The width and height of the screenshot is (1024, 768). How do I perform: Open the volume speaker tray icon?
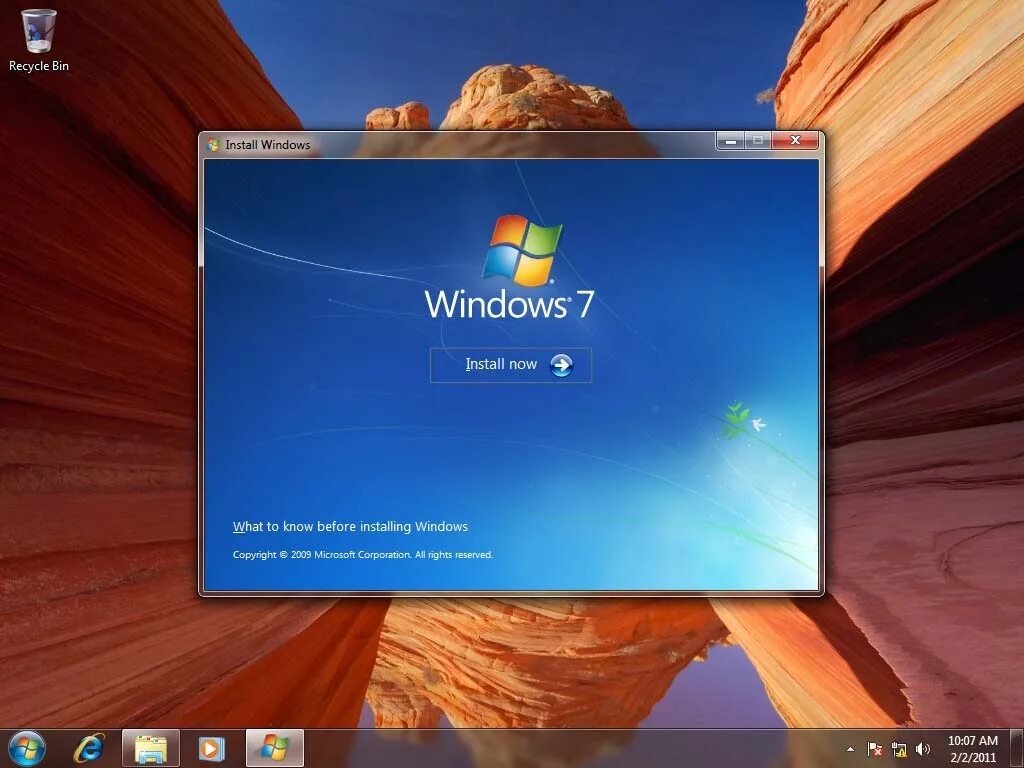tap(923, 749)
